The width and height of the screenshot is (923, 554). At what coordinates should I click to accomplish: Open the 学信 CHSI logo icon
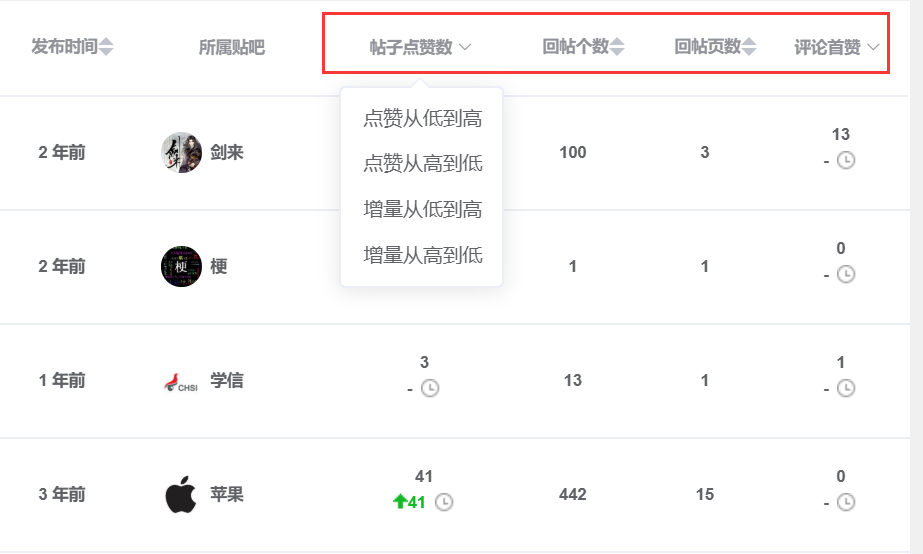181,382
